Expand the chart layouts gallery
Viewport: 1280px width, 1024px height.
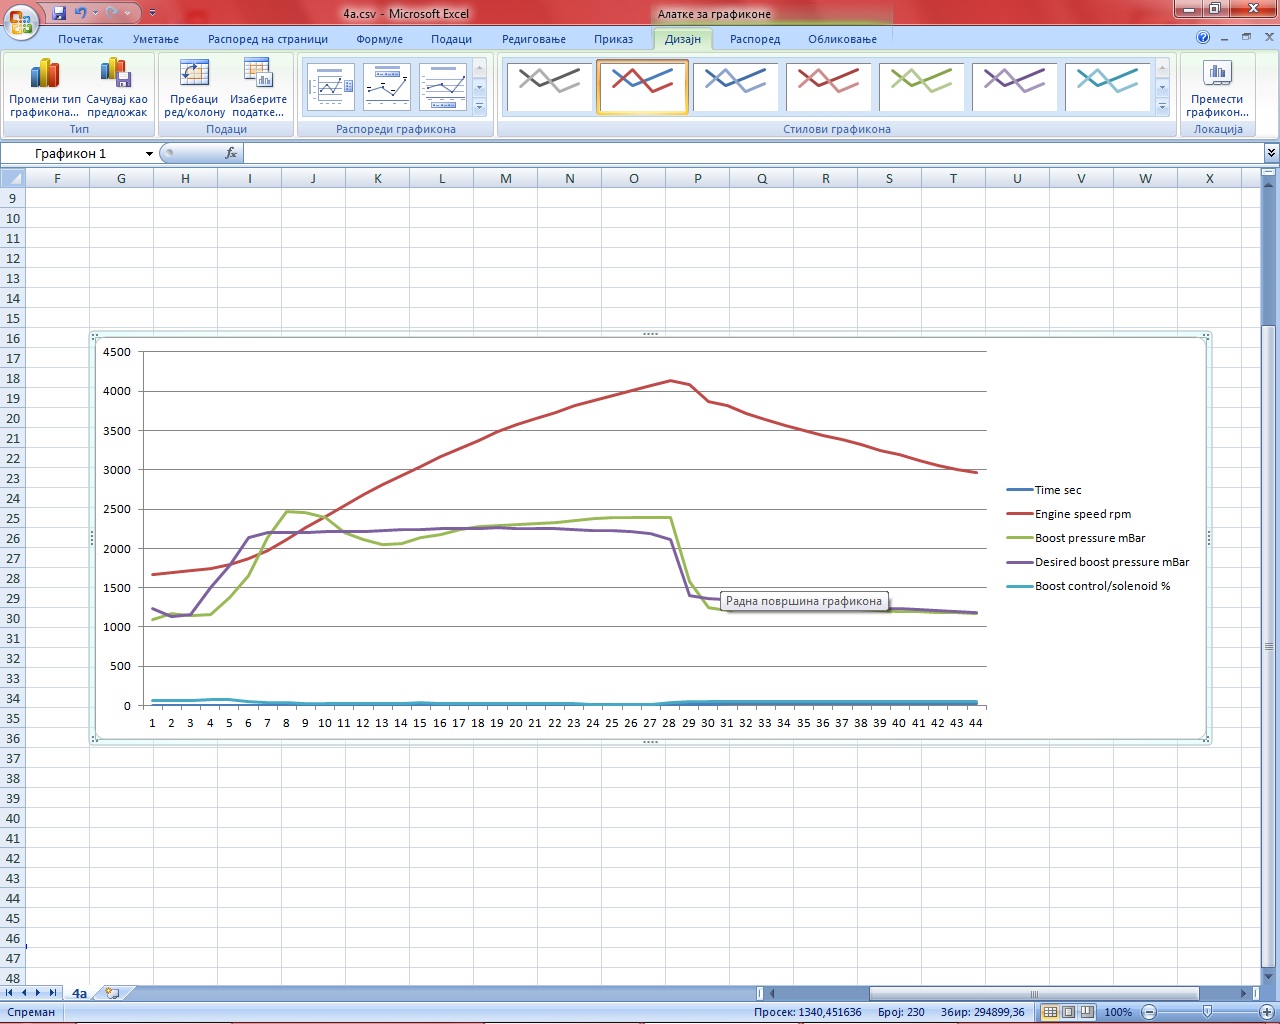(x=479, y=106)
